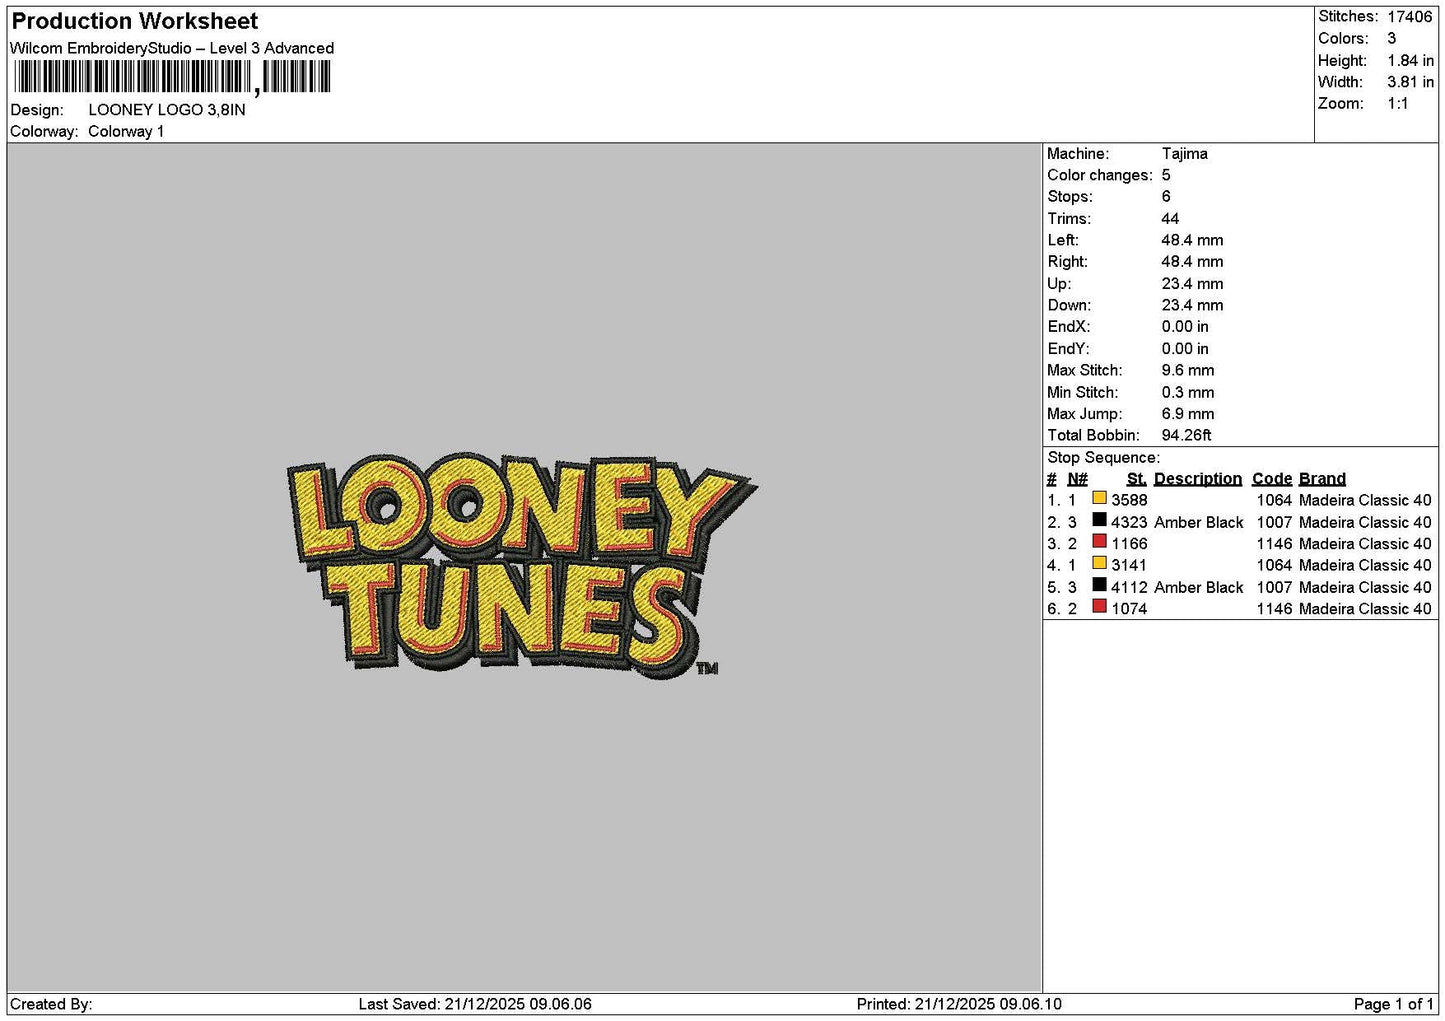Viewport: 1445px width, 1021px height.
Task: Click the 'N#' column header
Action: point(1077,479)
